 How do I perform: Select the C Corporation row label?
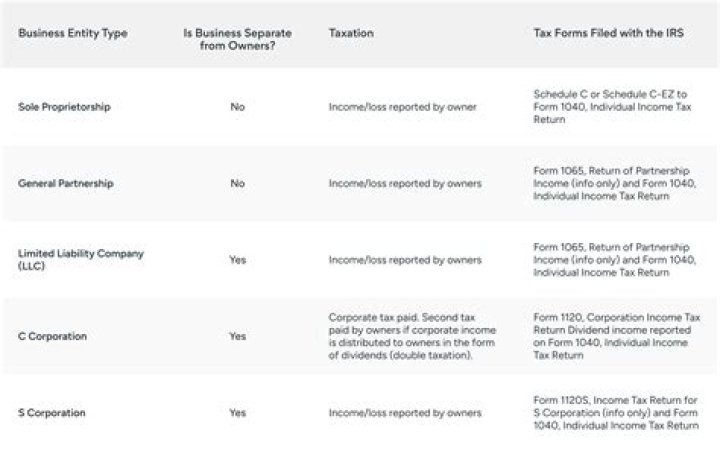point(52,336)
